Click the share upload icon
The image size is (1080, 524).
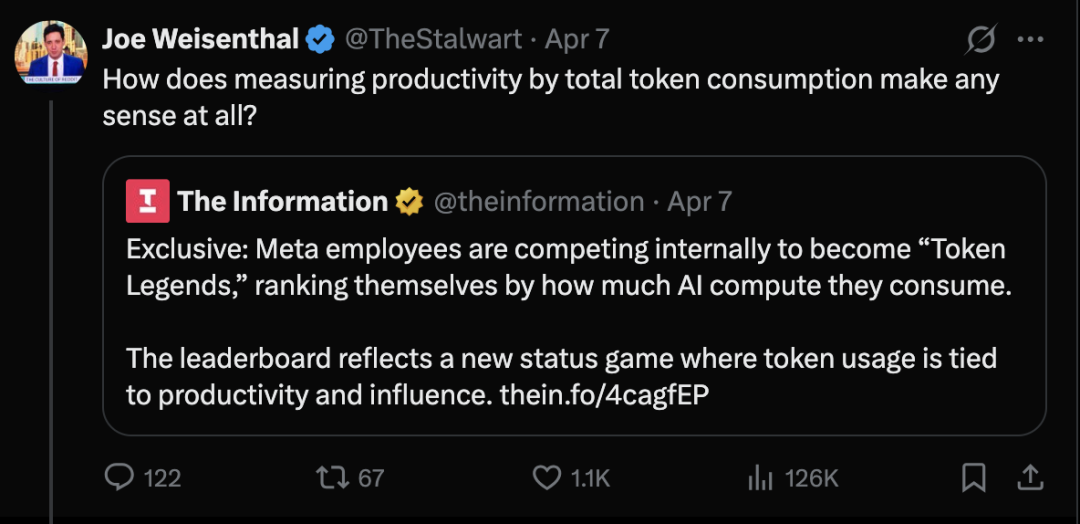tap(1030, 478)
